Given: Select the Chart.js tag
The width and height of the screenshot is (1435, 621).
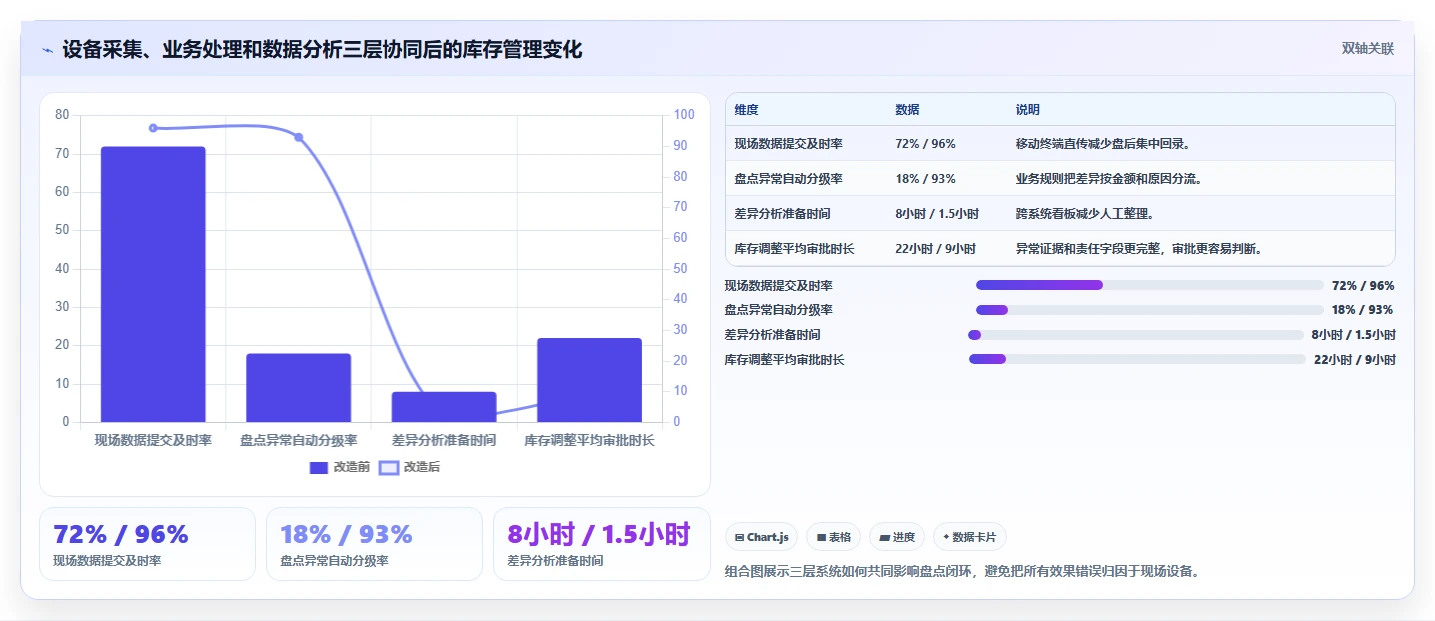Looking at the screenshot, I should pos(761,537).
